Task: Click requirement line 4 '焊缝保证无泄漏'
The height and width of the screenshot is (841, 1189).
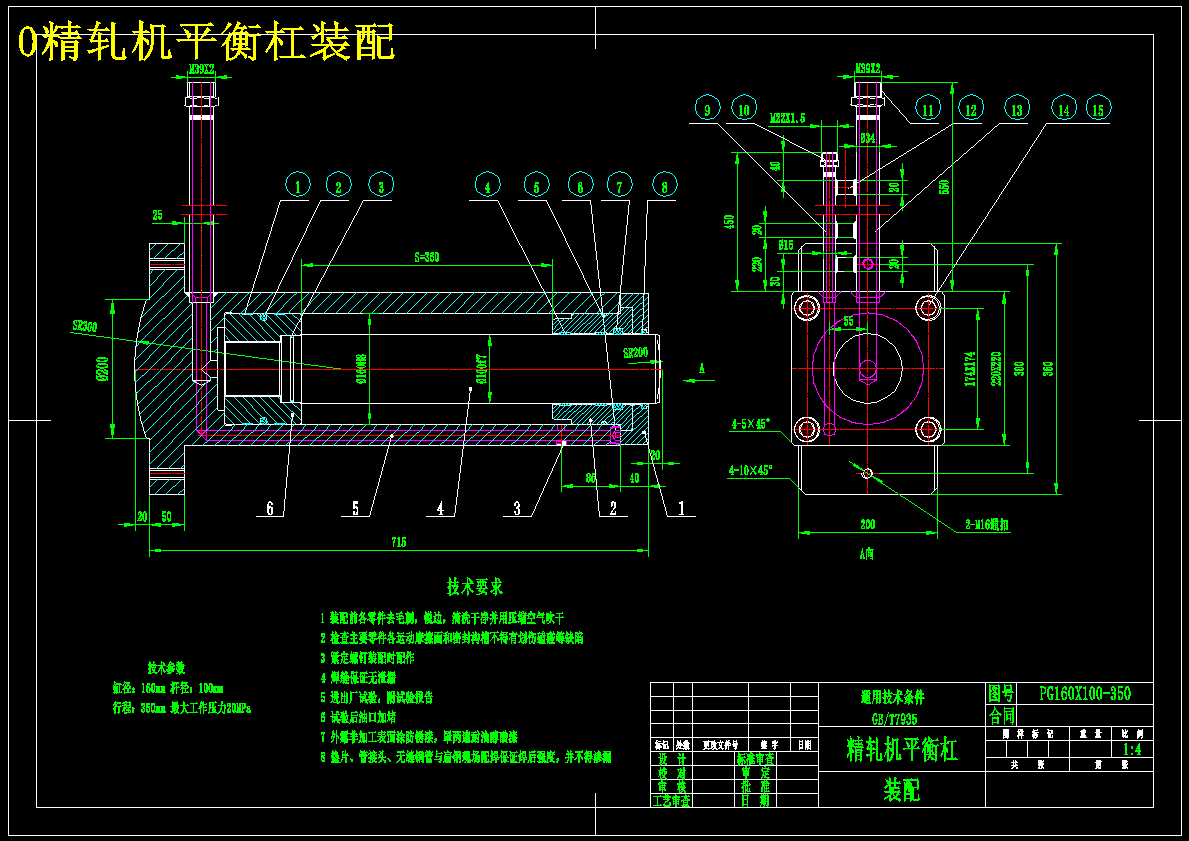Action: (358, 677)
